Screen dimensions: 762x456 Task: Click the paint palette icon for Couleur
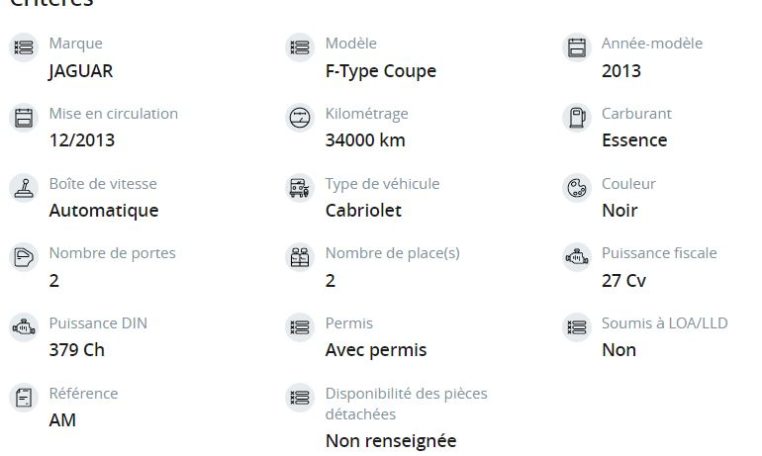pyautogui.click(x=577, y=188)
